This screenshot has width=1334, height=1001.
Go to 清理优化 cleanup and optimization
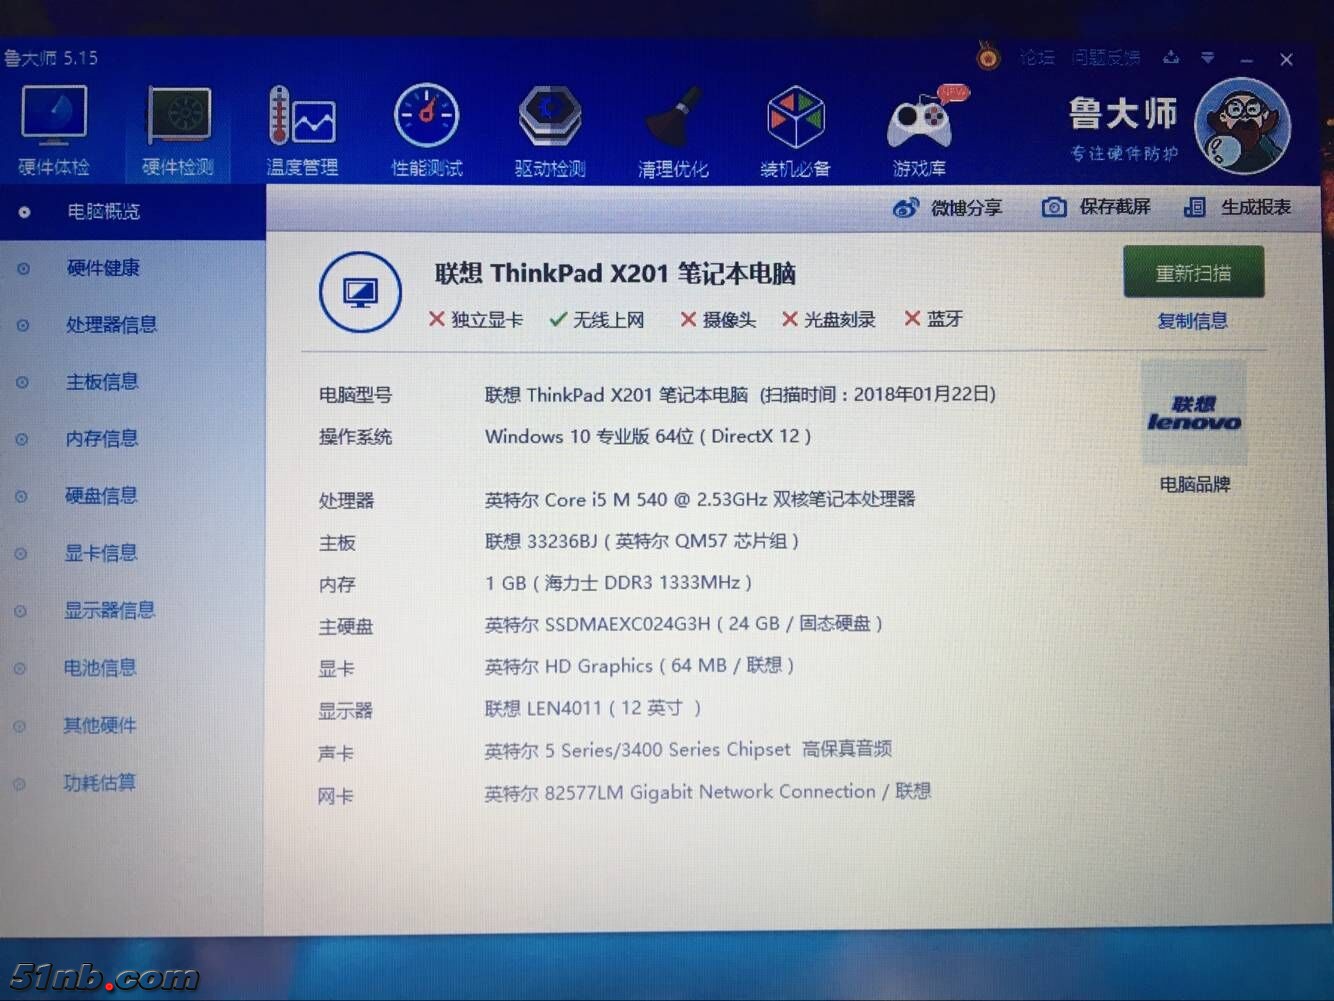pos(673,131)
